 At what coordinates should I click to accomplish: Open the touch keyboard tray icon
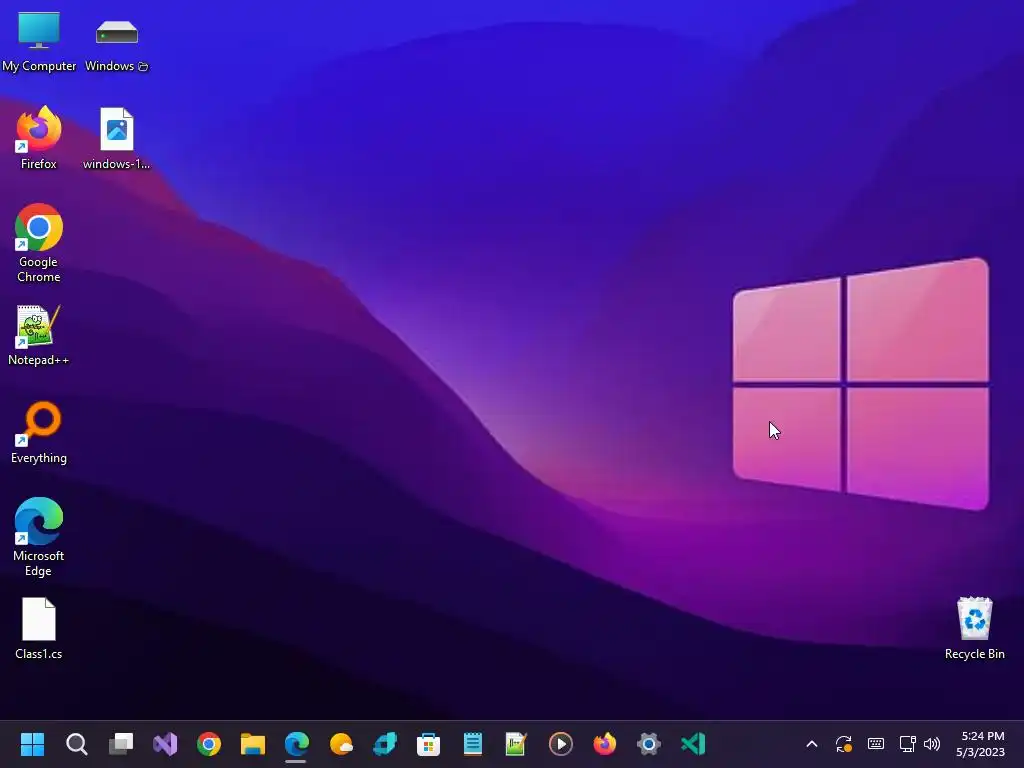[876, 744]
